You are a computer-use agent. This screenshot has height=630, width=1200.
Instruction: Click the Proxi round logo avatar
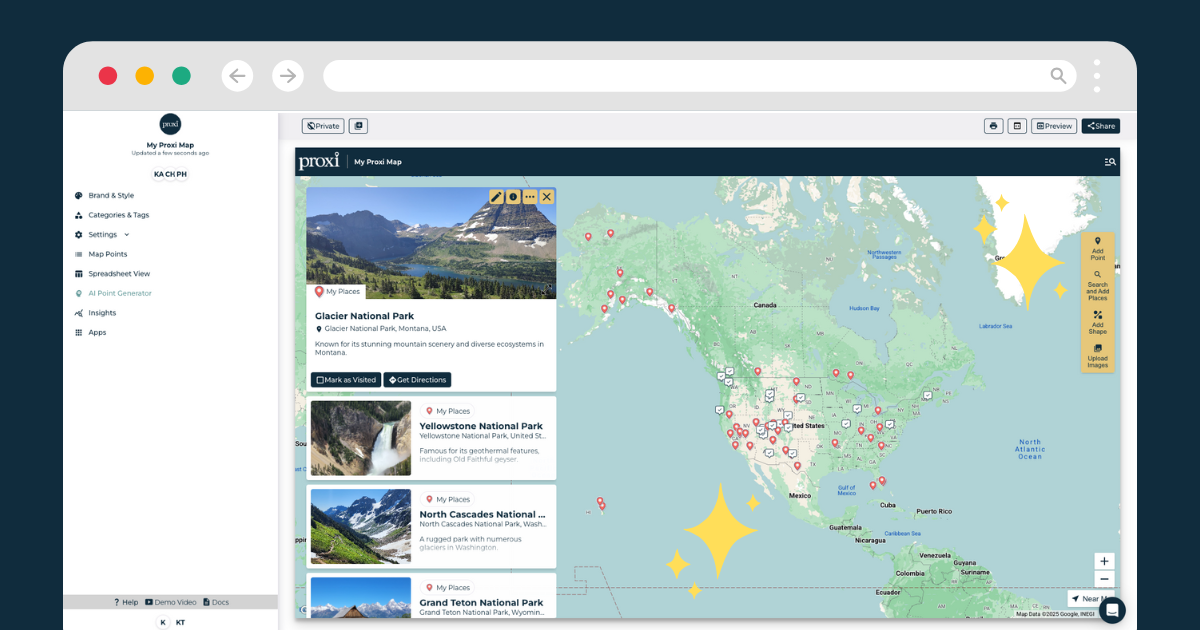coord(170,124)
